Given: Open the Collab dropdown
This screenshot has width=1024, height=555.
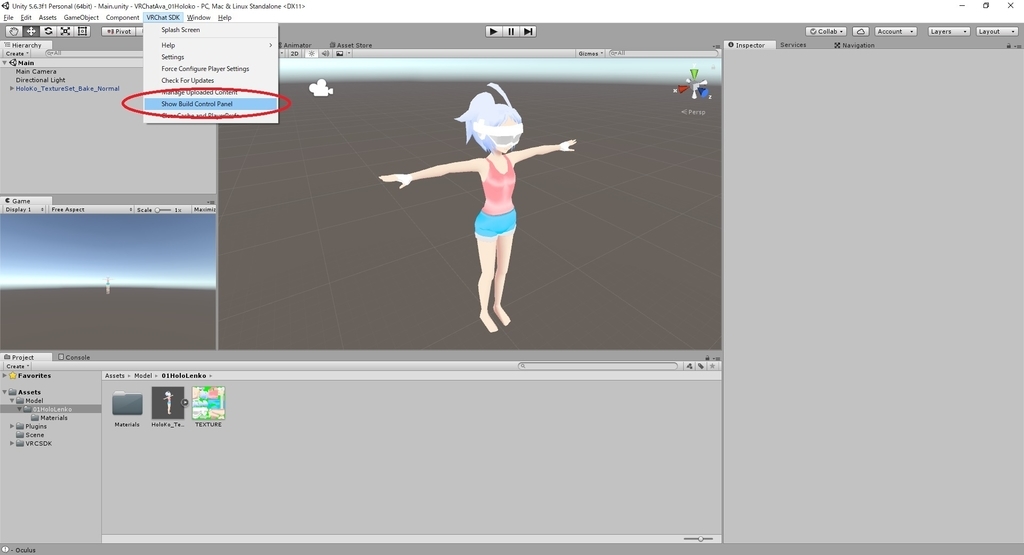Looking at the screenshot, I should tap(826, 31).
